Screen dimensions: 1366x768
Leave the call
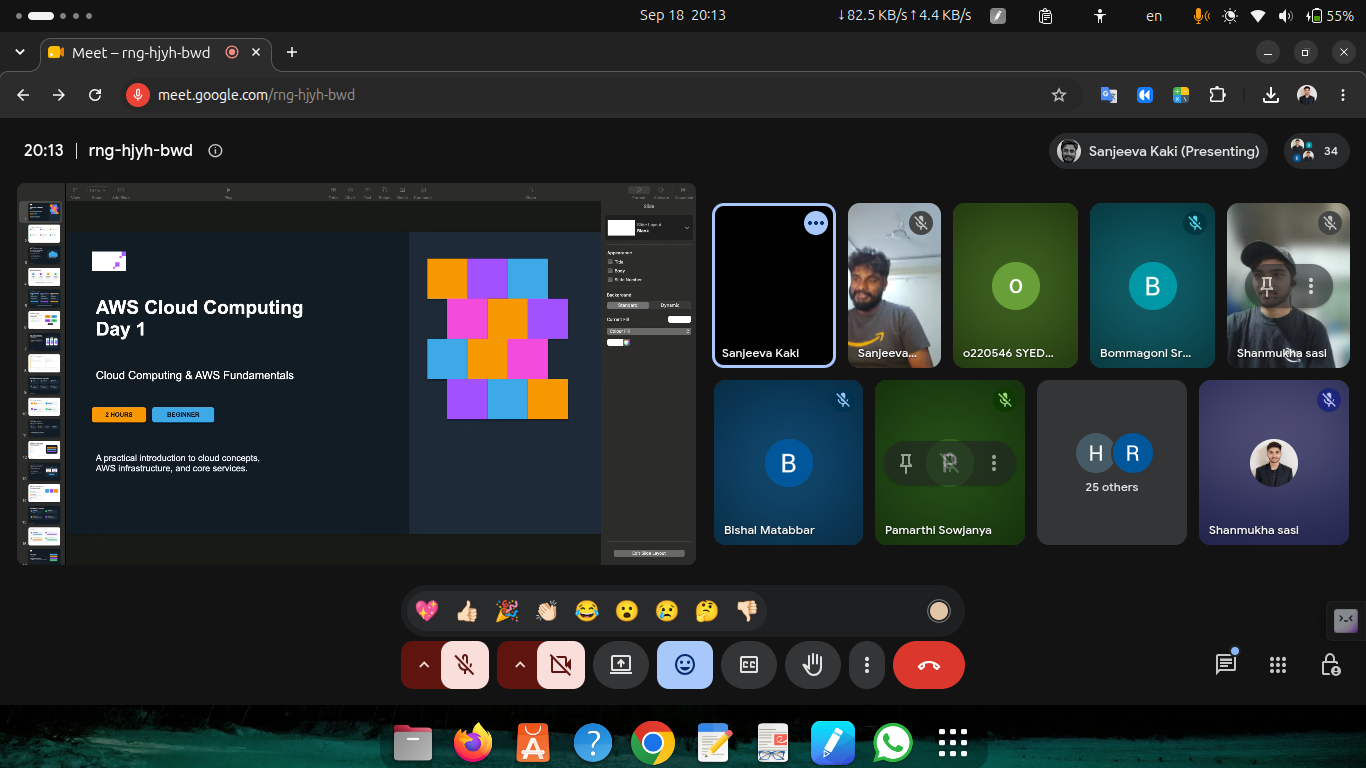point(929,665)
